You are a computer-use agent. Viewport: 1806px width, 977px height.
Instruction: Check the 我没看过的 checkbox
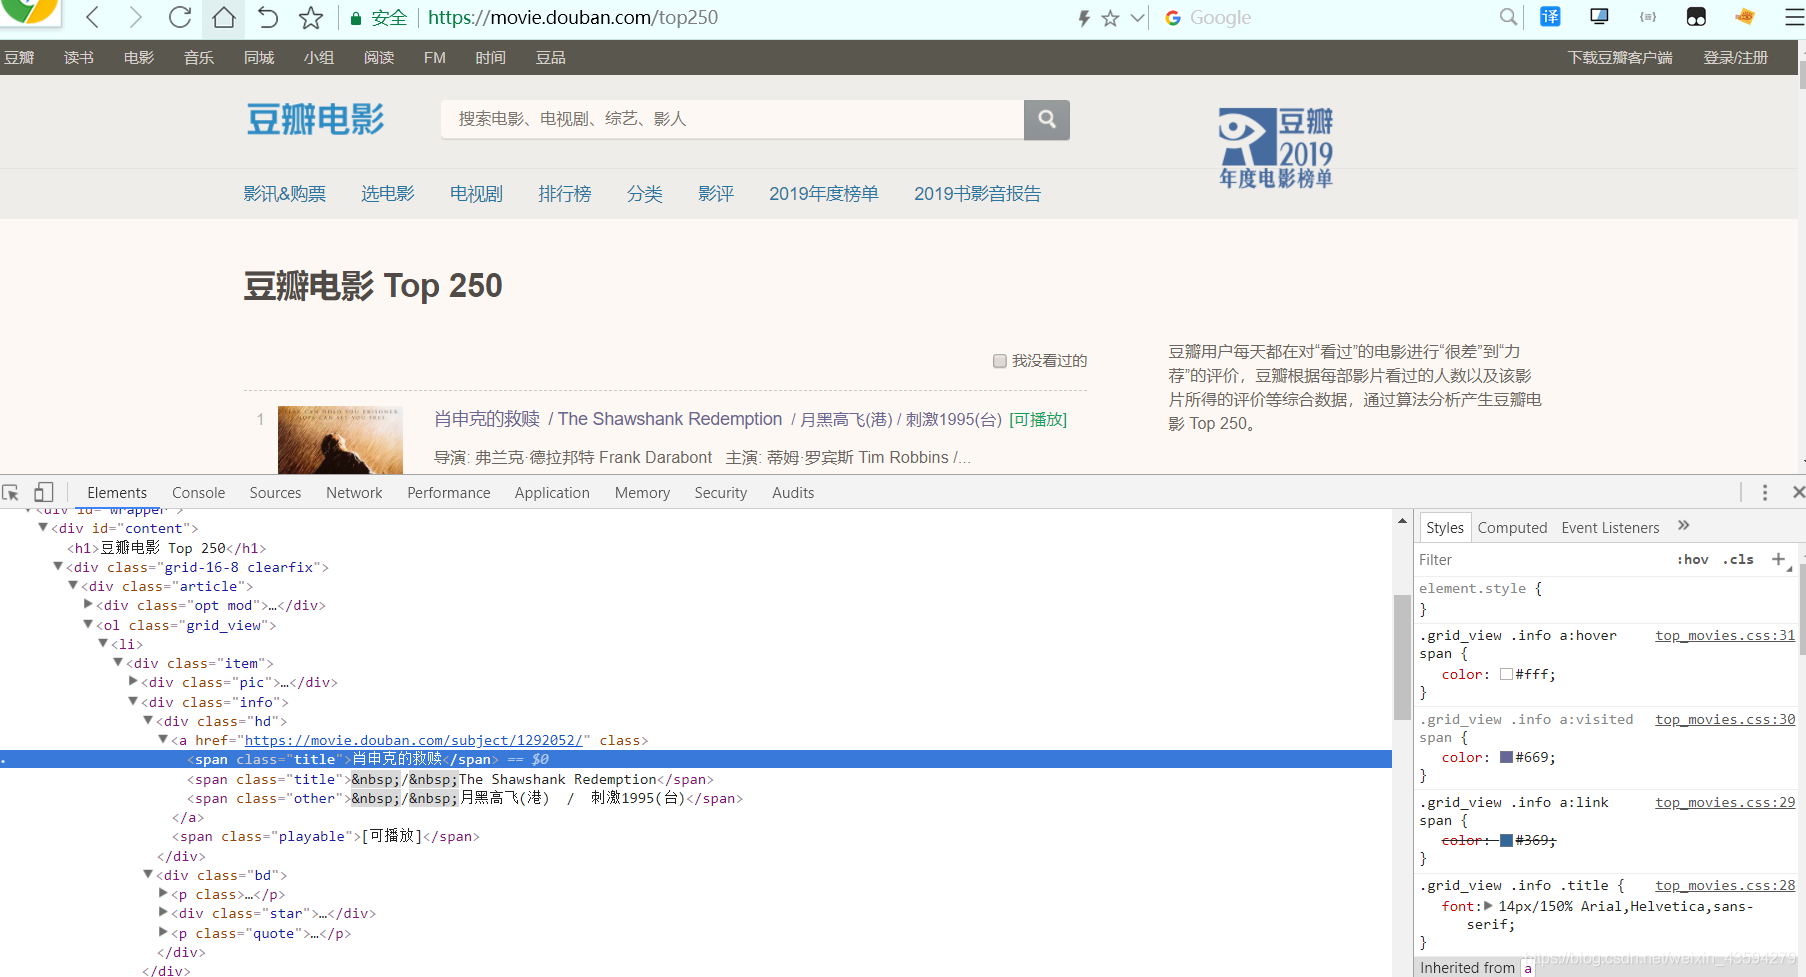999,361
